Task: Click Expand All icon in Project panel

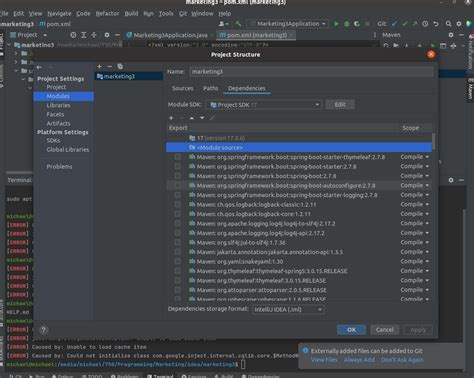Action: point(84,35)
